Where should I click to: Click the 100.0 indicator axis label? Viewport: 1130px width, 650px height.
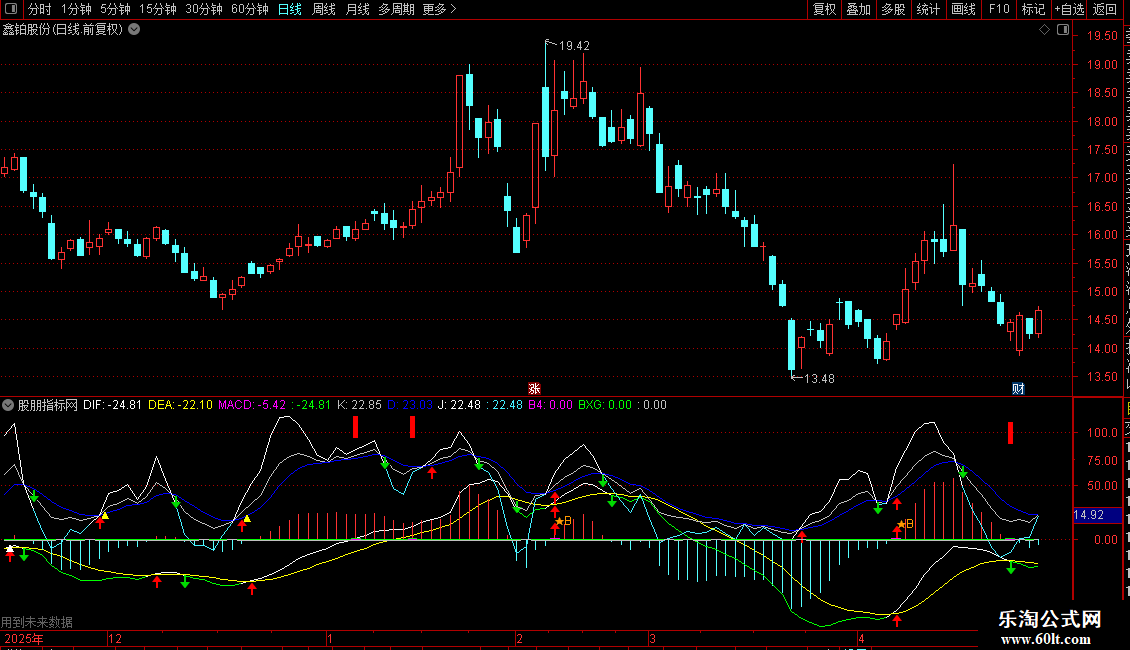(x=1103, y=433)
